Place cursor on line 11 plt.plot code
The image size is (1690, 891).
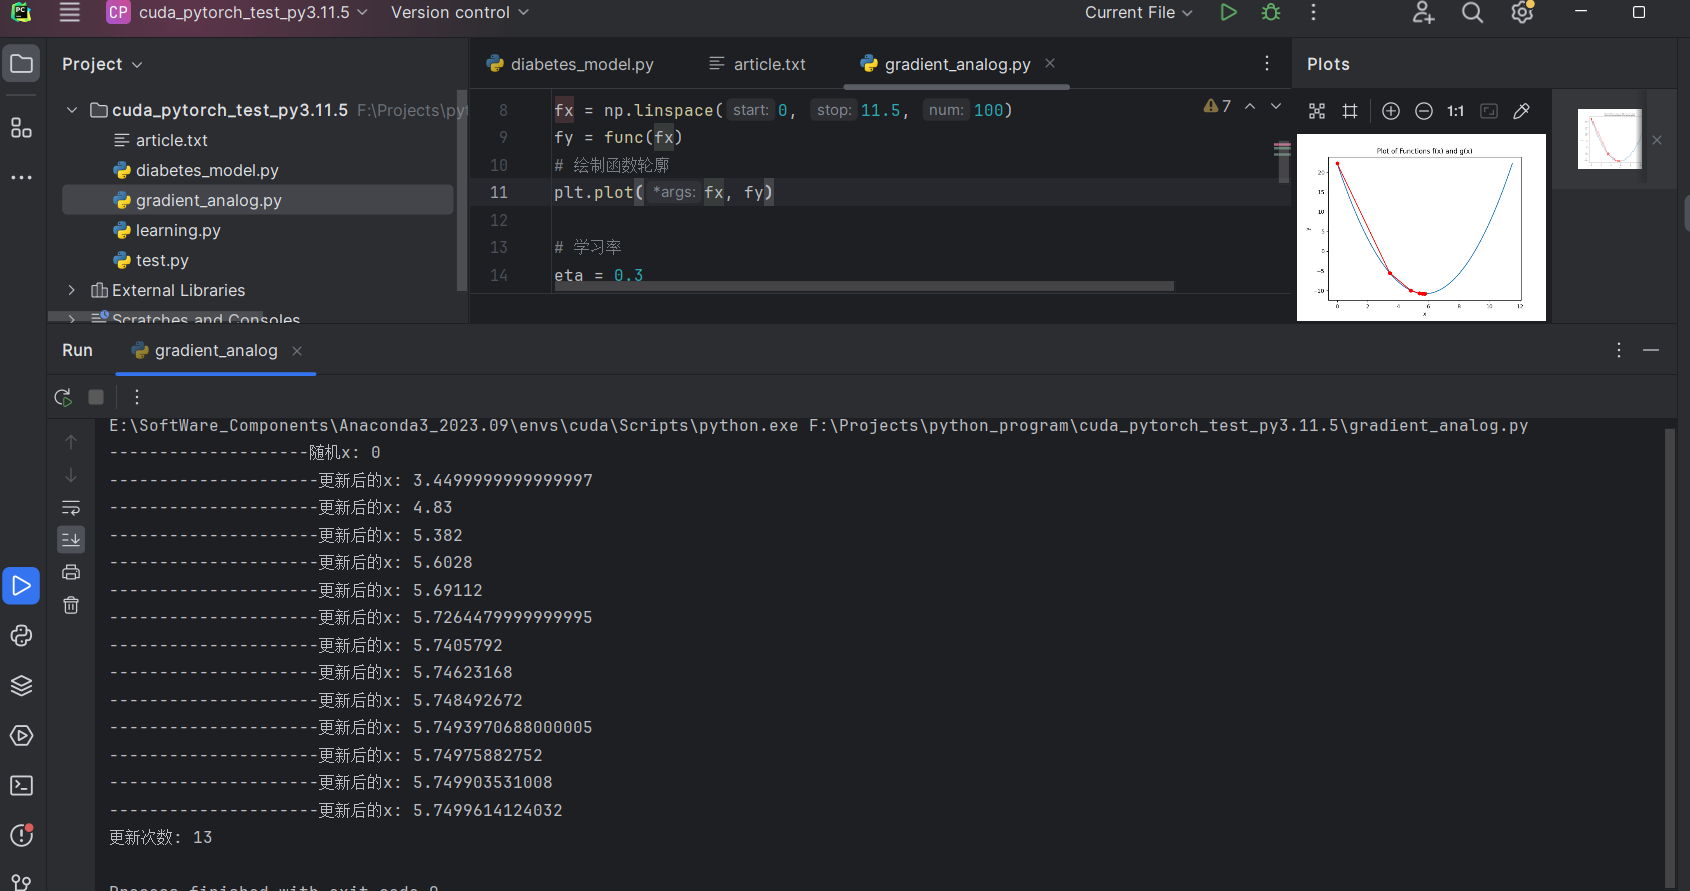(x=663, y=192)
